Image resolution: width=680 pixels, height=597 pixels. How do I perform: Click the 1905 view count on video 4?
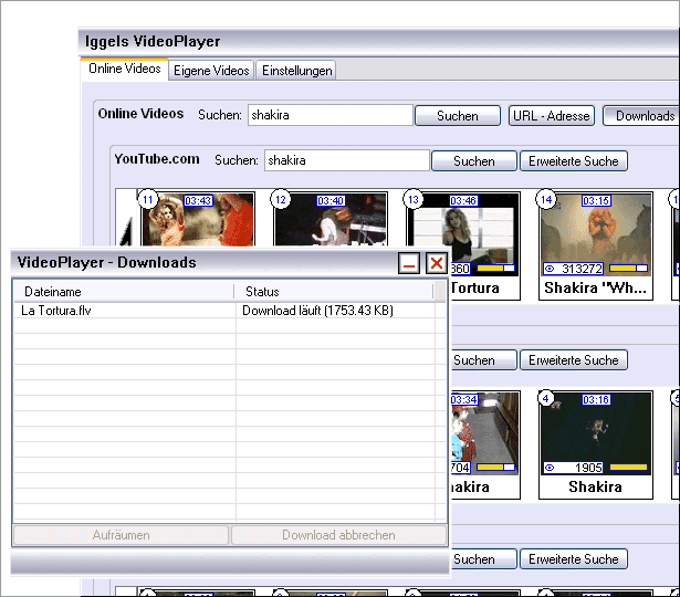pos(588,468)
